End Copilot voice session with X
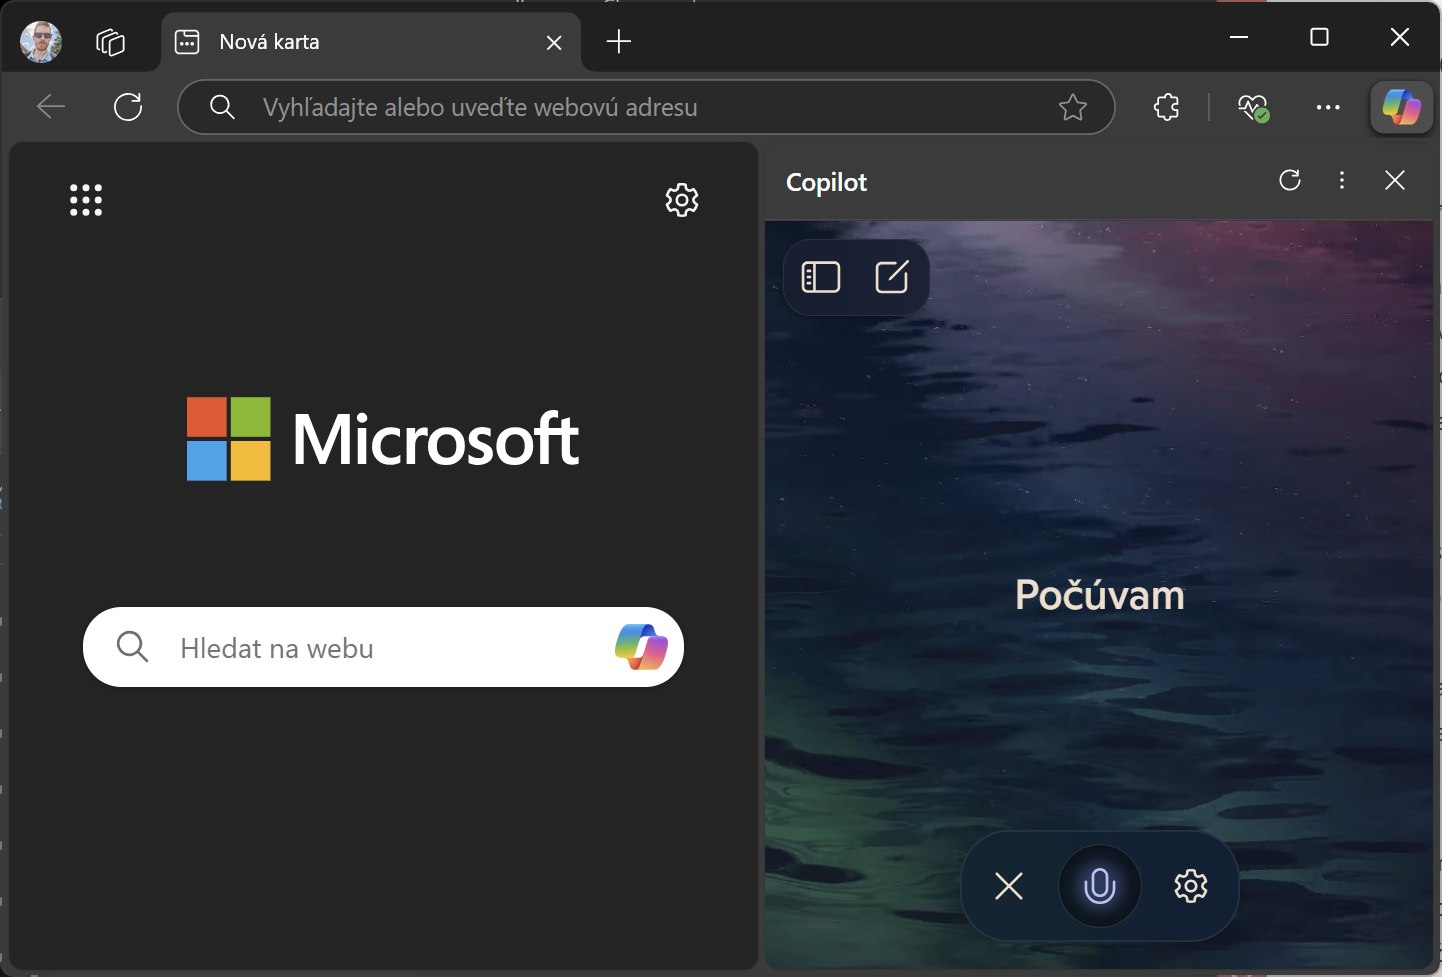Image resolution: width=1442 pixels, height=977 pixels. point(1009,886)
